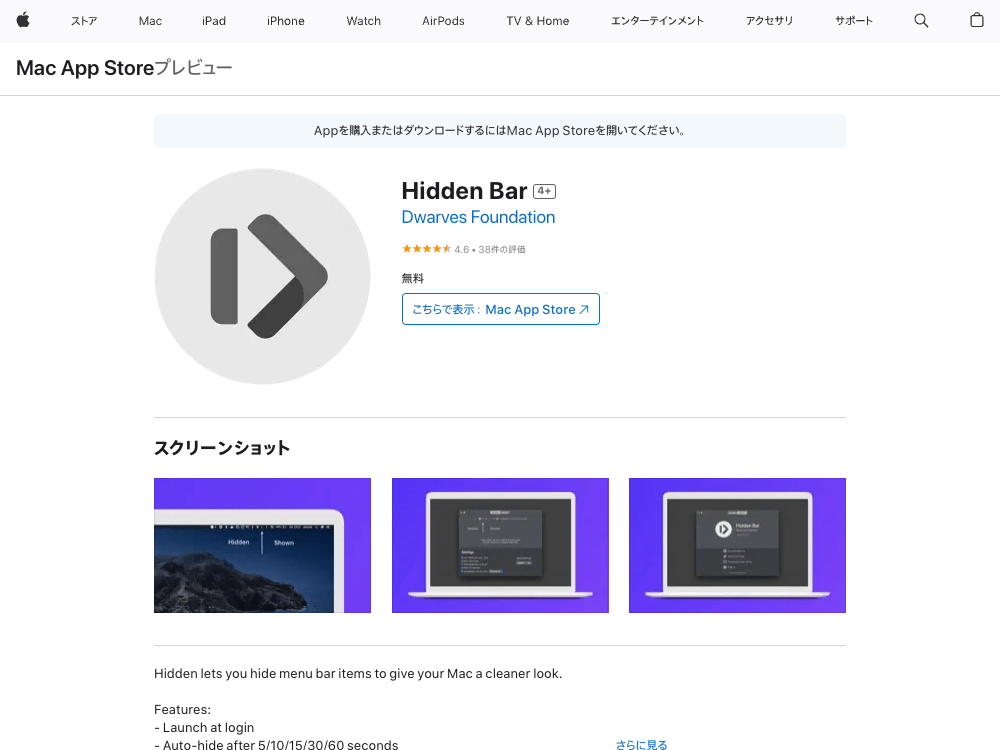Open the iPad navigation menu

(214, 20)
